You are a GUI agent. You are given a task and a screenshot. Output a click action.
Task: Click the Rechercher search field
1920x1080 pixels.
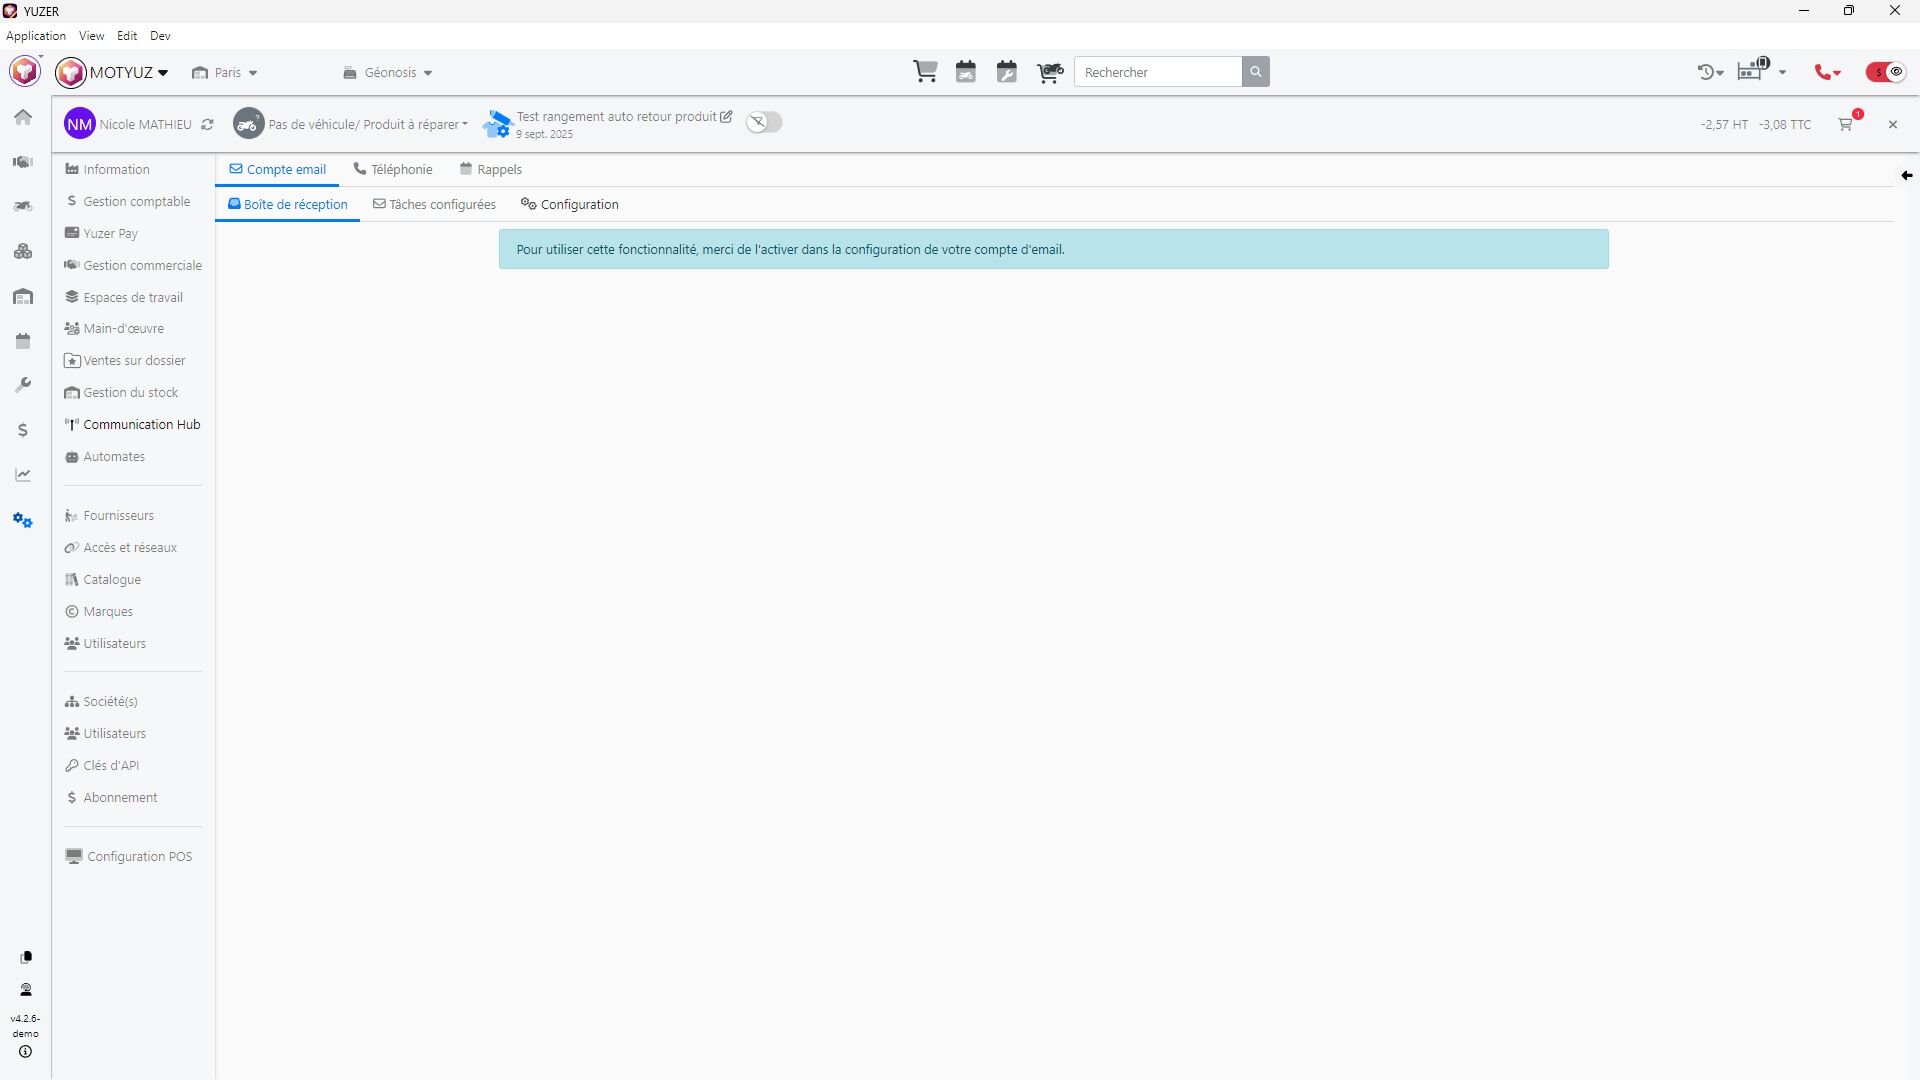tap(1158, 72)
